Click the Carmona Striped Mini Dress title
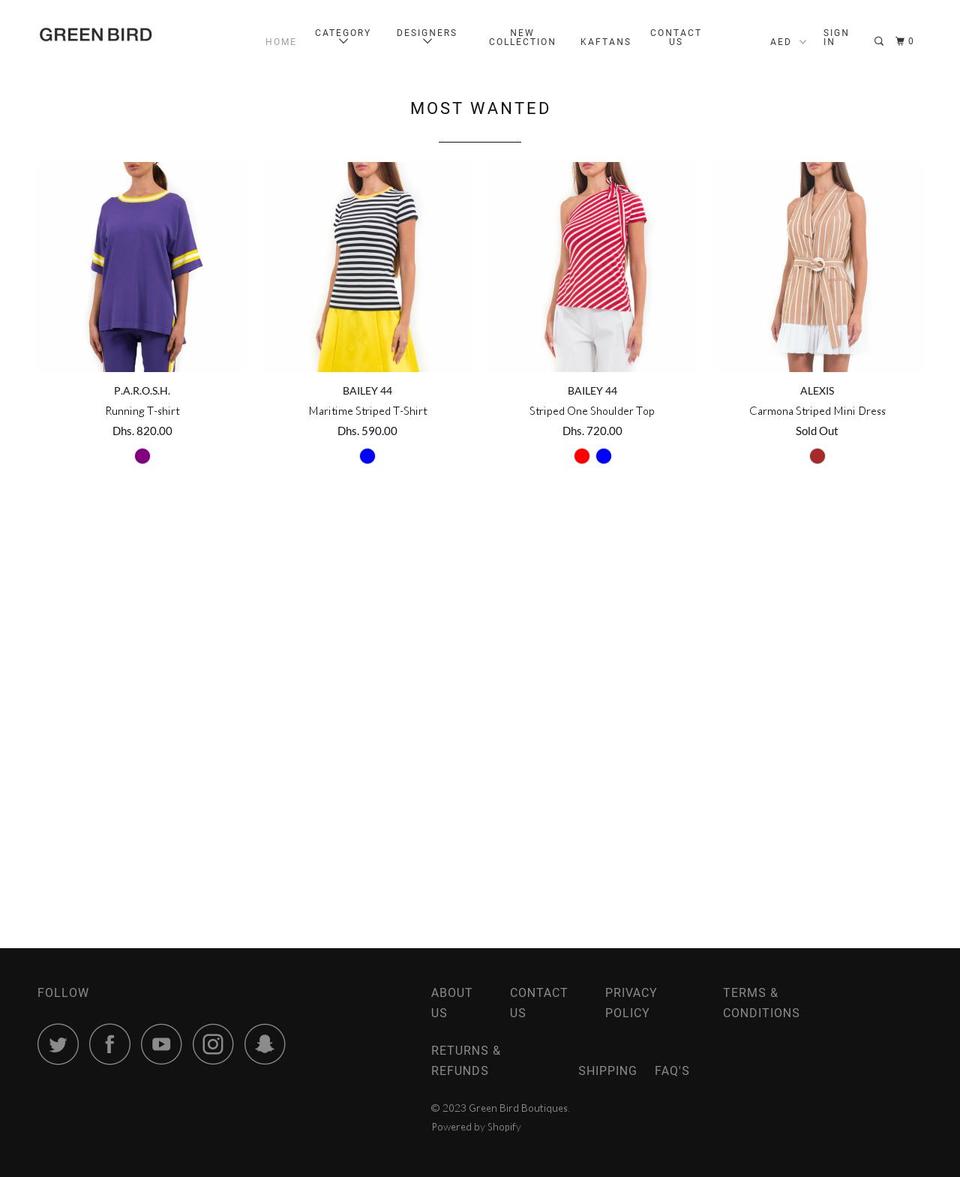The image size is (960, 1177). pos(817,411)
